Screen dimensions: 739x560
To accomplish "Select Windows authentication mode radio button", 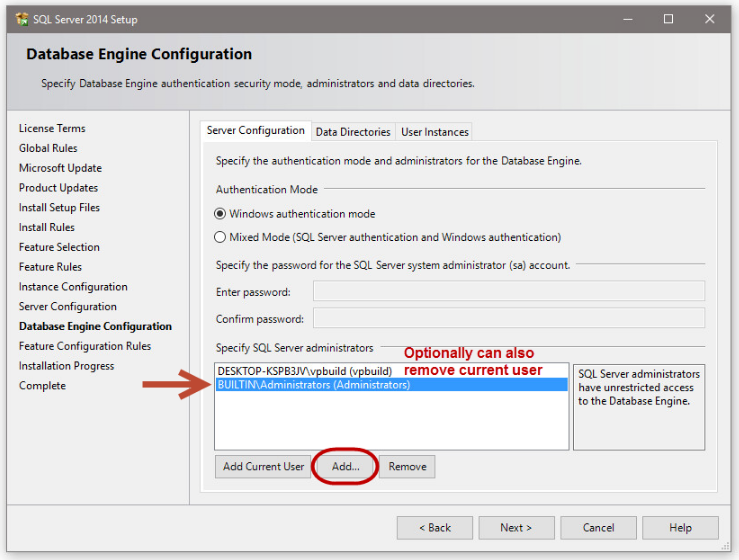I will tap(221, 214).
